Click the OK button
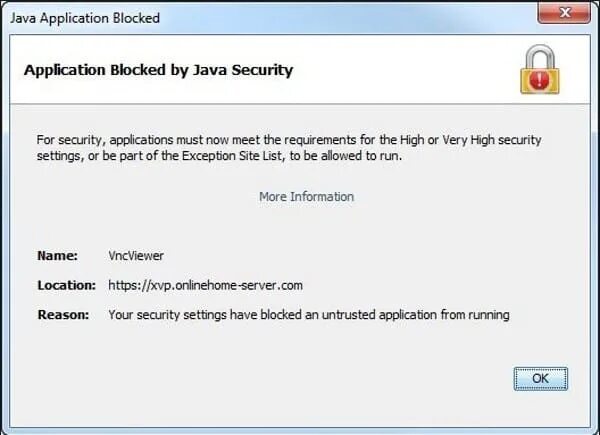Viewport: 600px width, 435px height. [540, 378]
